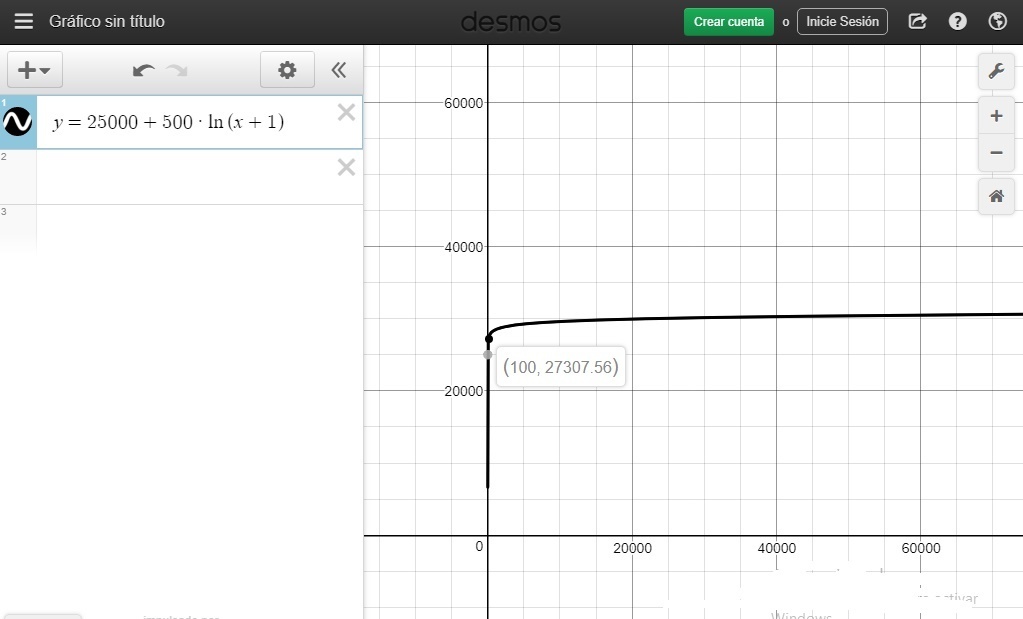The height and width of the screenshot is (619, 1023).
Task: Click the expression y = 25000 + 500·ln(x+1)
Action: [168, 122]
